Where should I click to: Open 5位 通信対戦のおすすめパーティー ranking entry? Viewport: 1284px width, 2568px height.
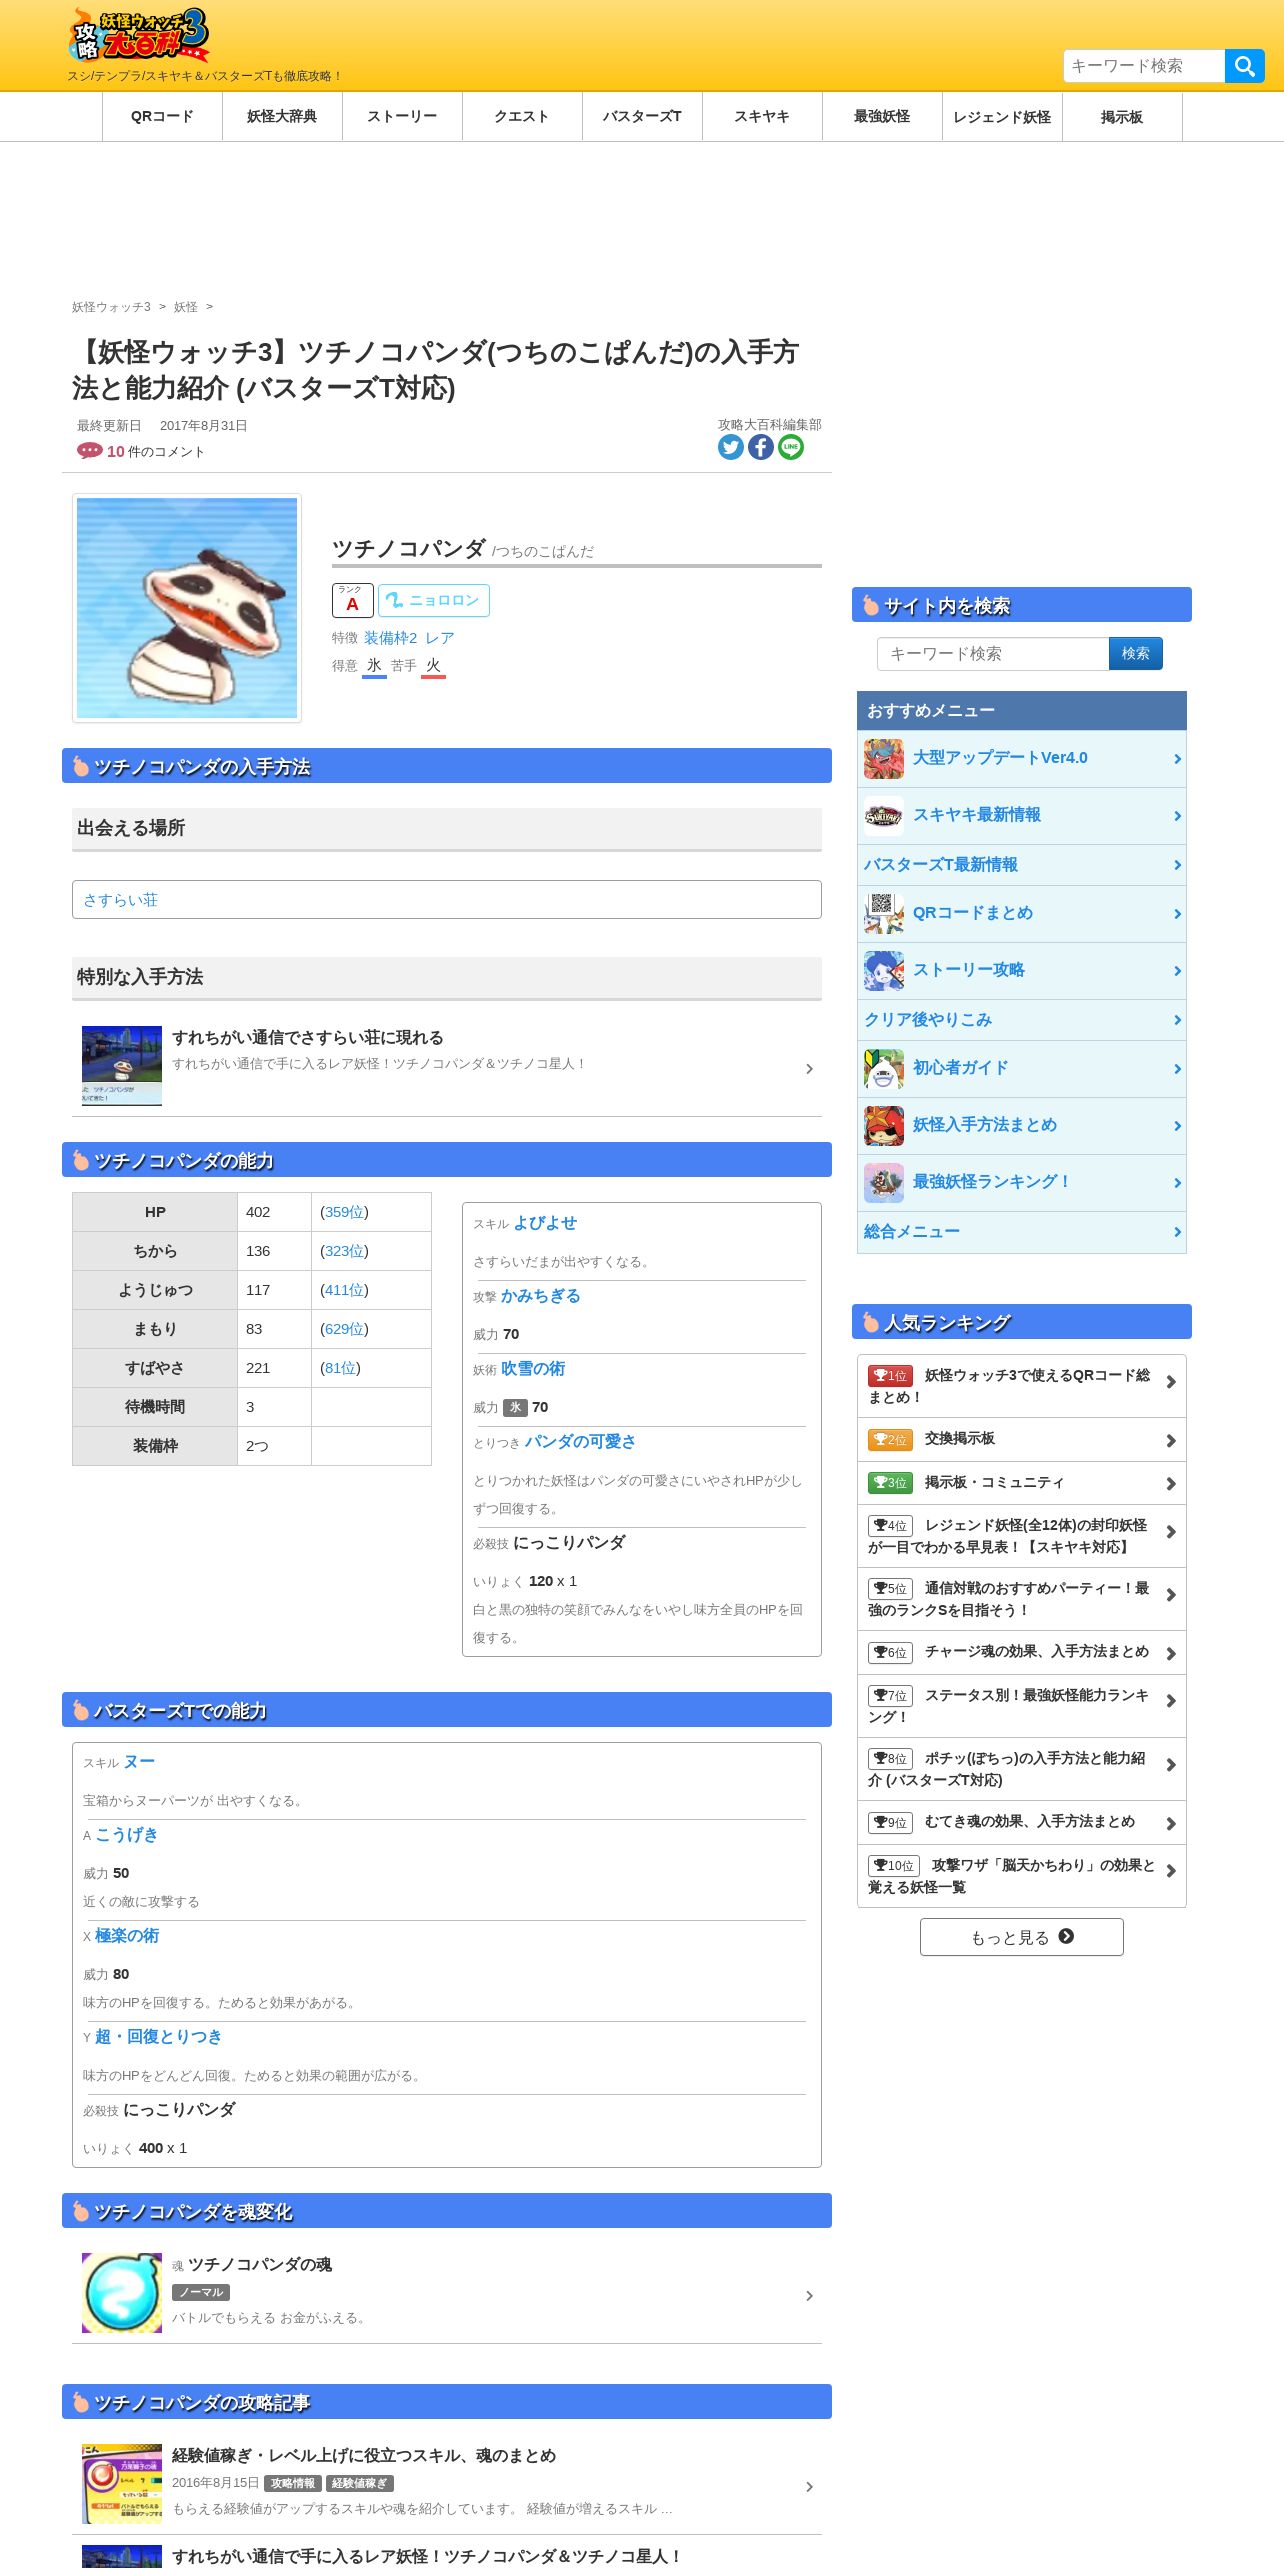tap(1022, 1599)
